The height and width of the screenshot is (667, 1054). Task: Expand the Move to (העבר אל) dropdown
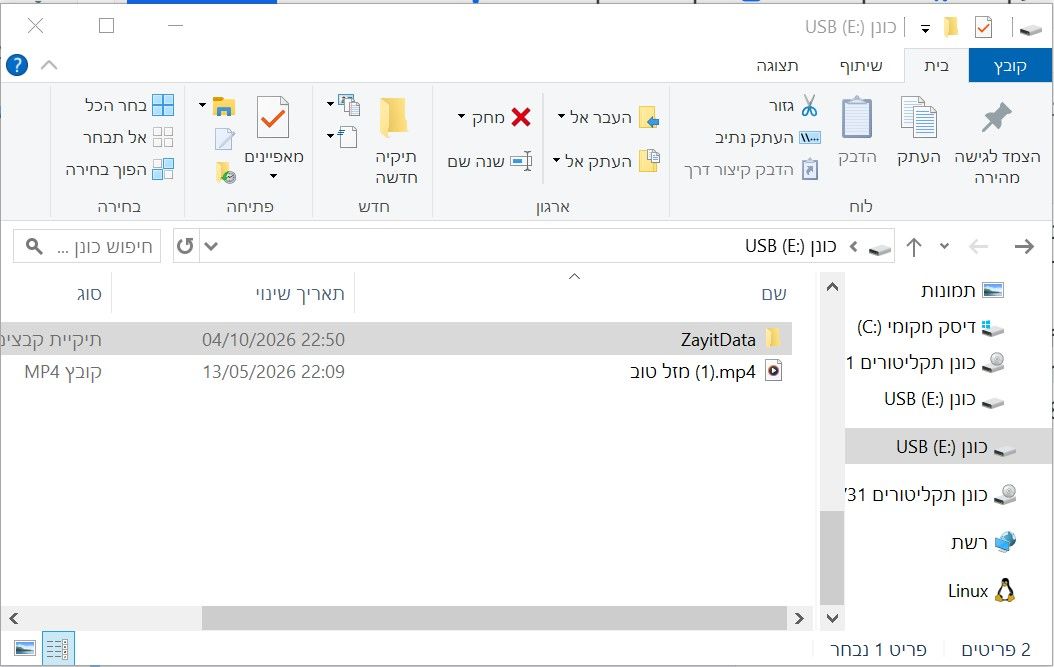point(561,117)
